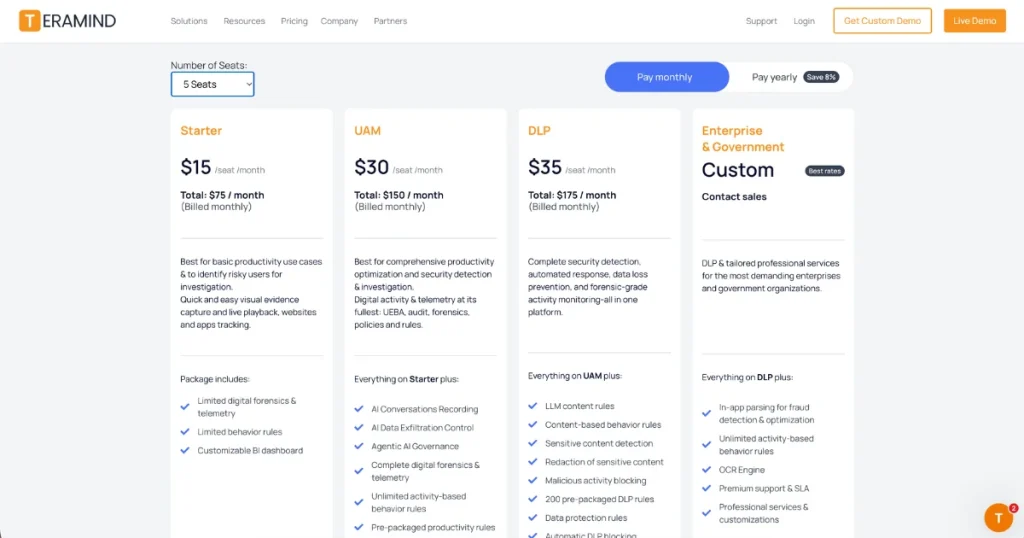The width and height of the screenshot is (1024, 538).
Task: Open the Company menu
Action: [x=339, y=21]
